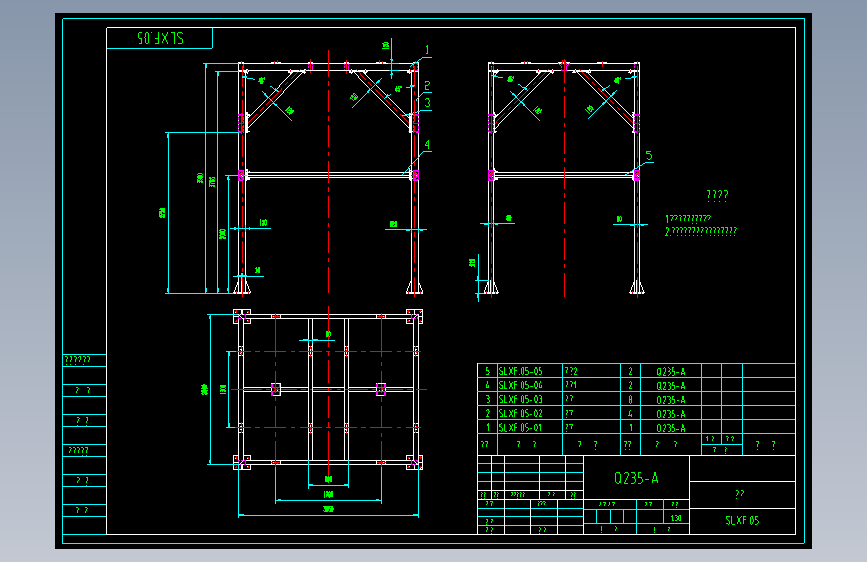Click the SLXF 05-02 parts list entry

[x=520, y=414]
